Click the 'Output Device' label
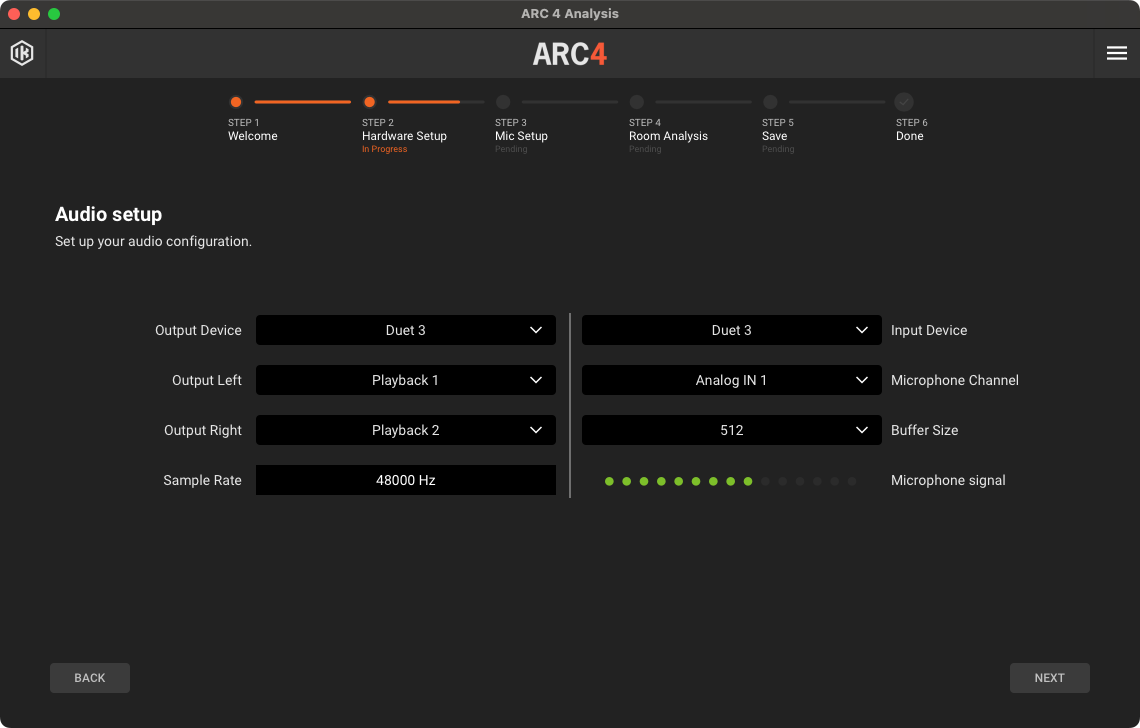 pos(198,330)
